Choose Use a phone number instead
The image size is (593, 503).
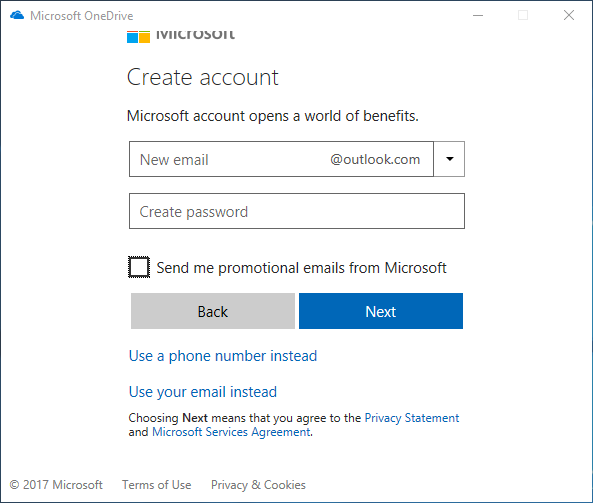(223, 356)
